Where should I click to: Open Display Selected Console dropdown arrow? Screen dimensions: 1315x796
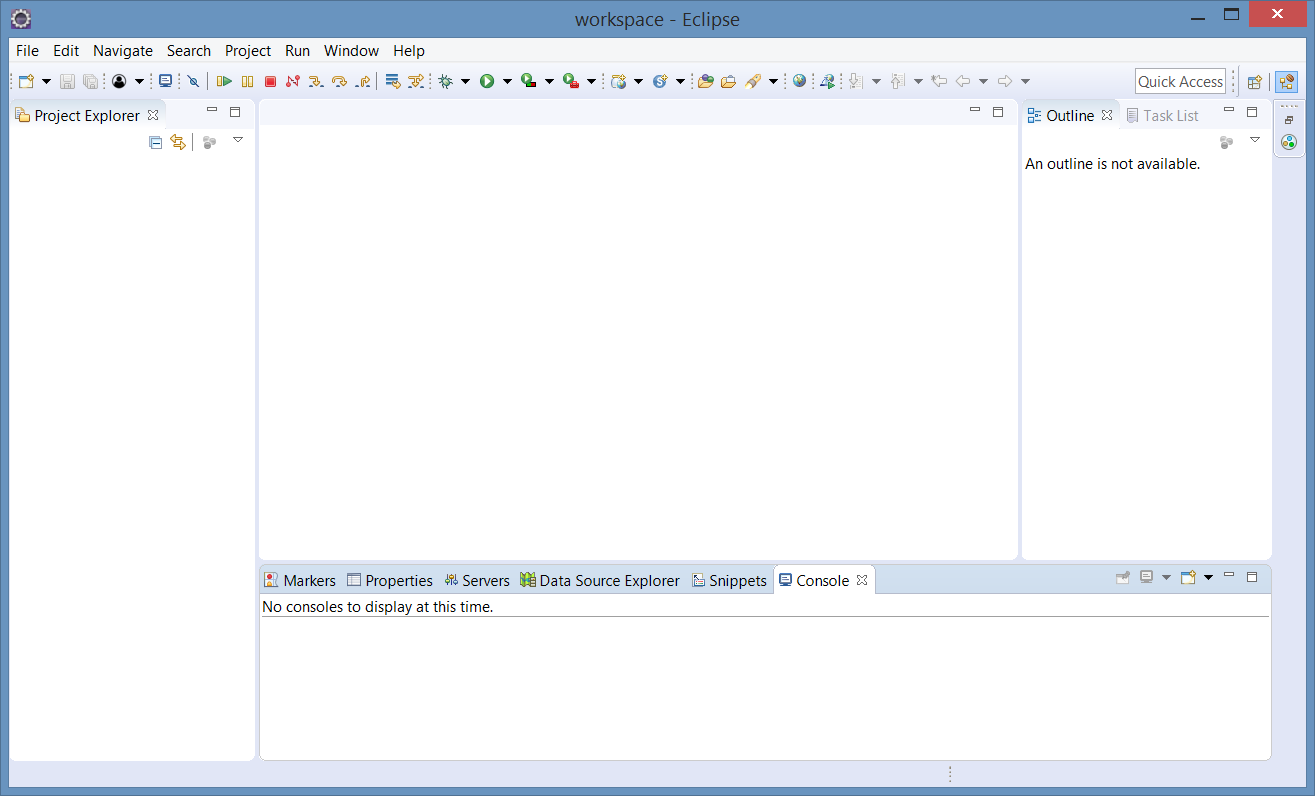click(x=1166, y=578)
